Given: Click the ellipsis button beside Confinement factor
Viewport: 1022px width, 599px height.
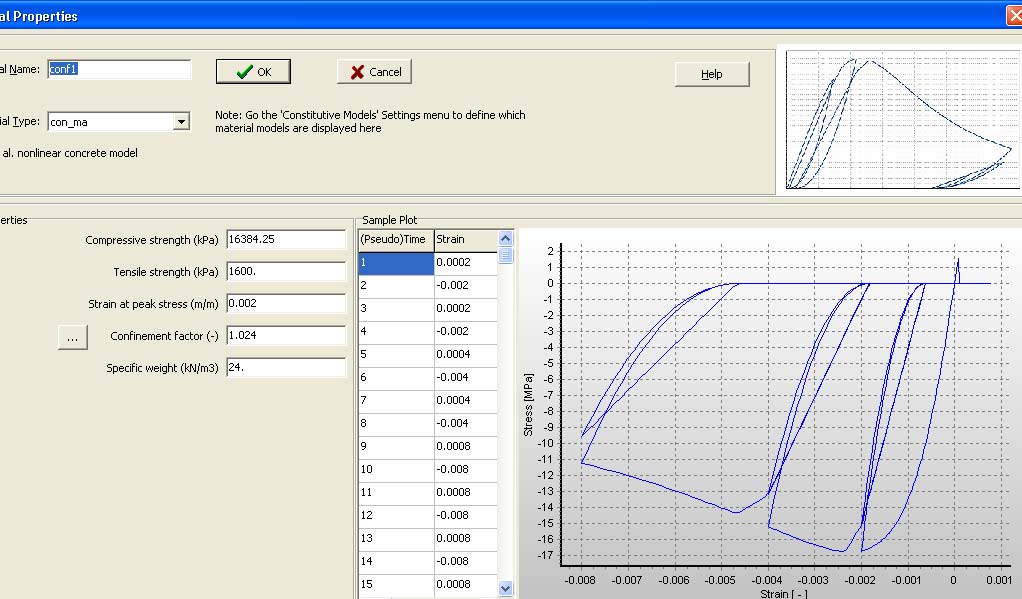Looking at the screenshot, I should pos(72,338).
